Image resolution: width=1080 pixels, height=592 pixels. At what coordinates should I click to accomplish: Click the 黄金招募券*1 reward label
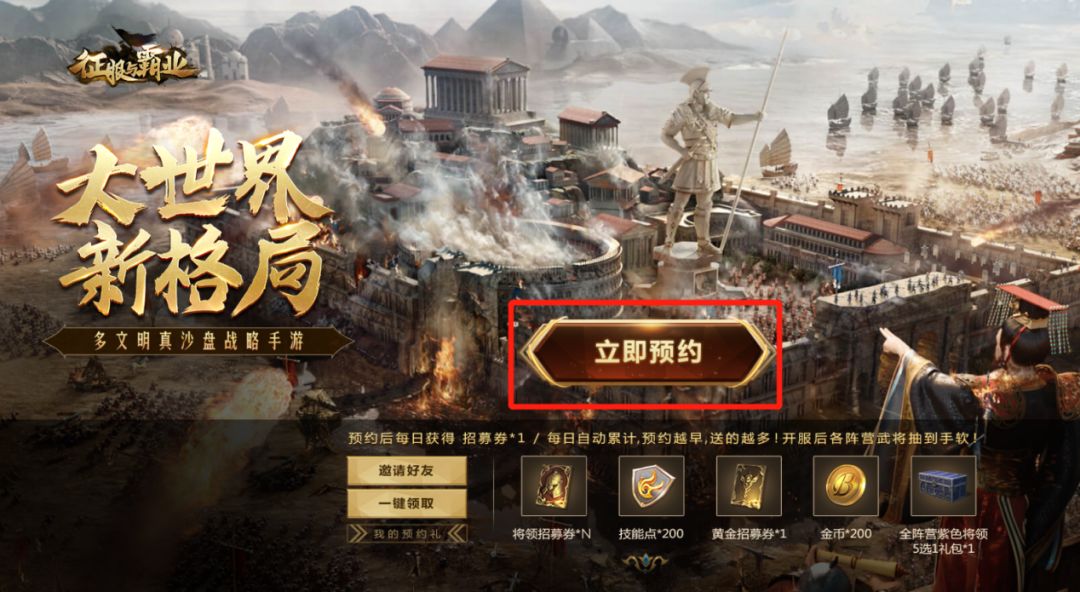[749, 533]
